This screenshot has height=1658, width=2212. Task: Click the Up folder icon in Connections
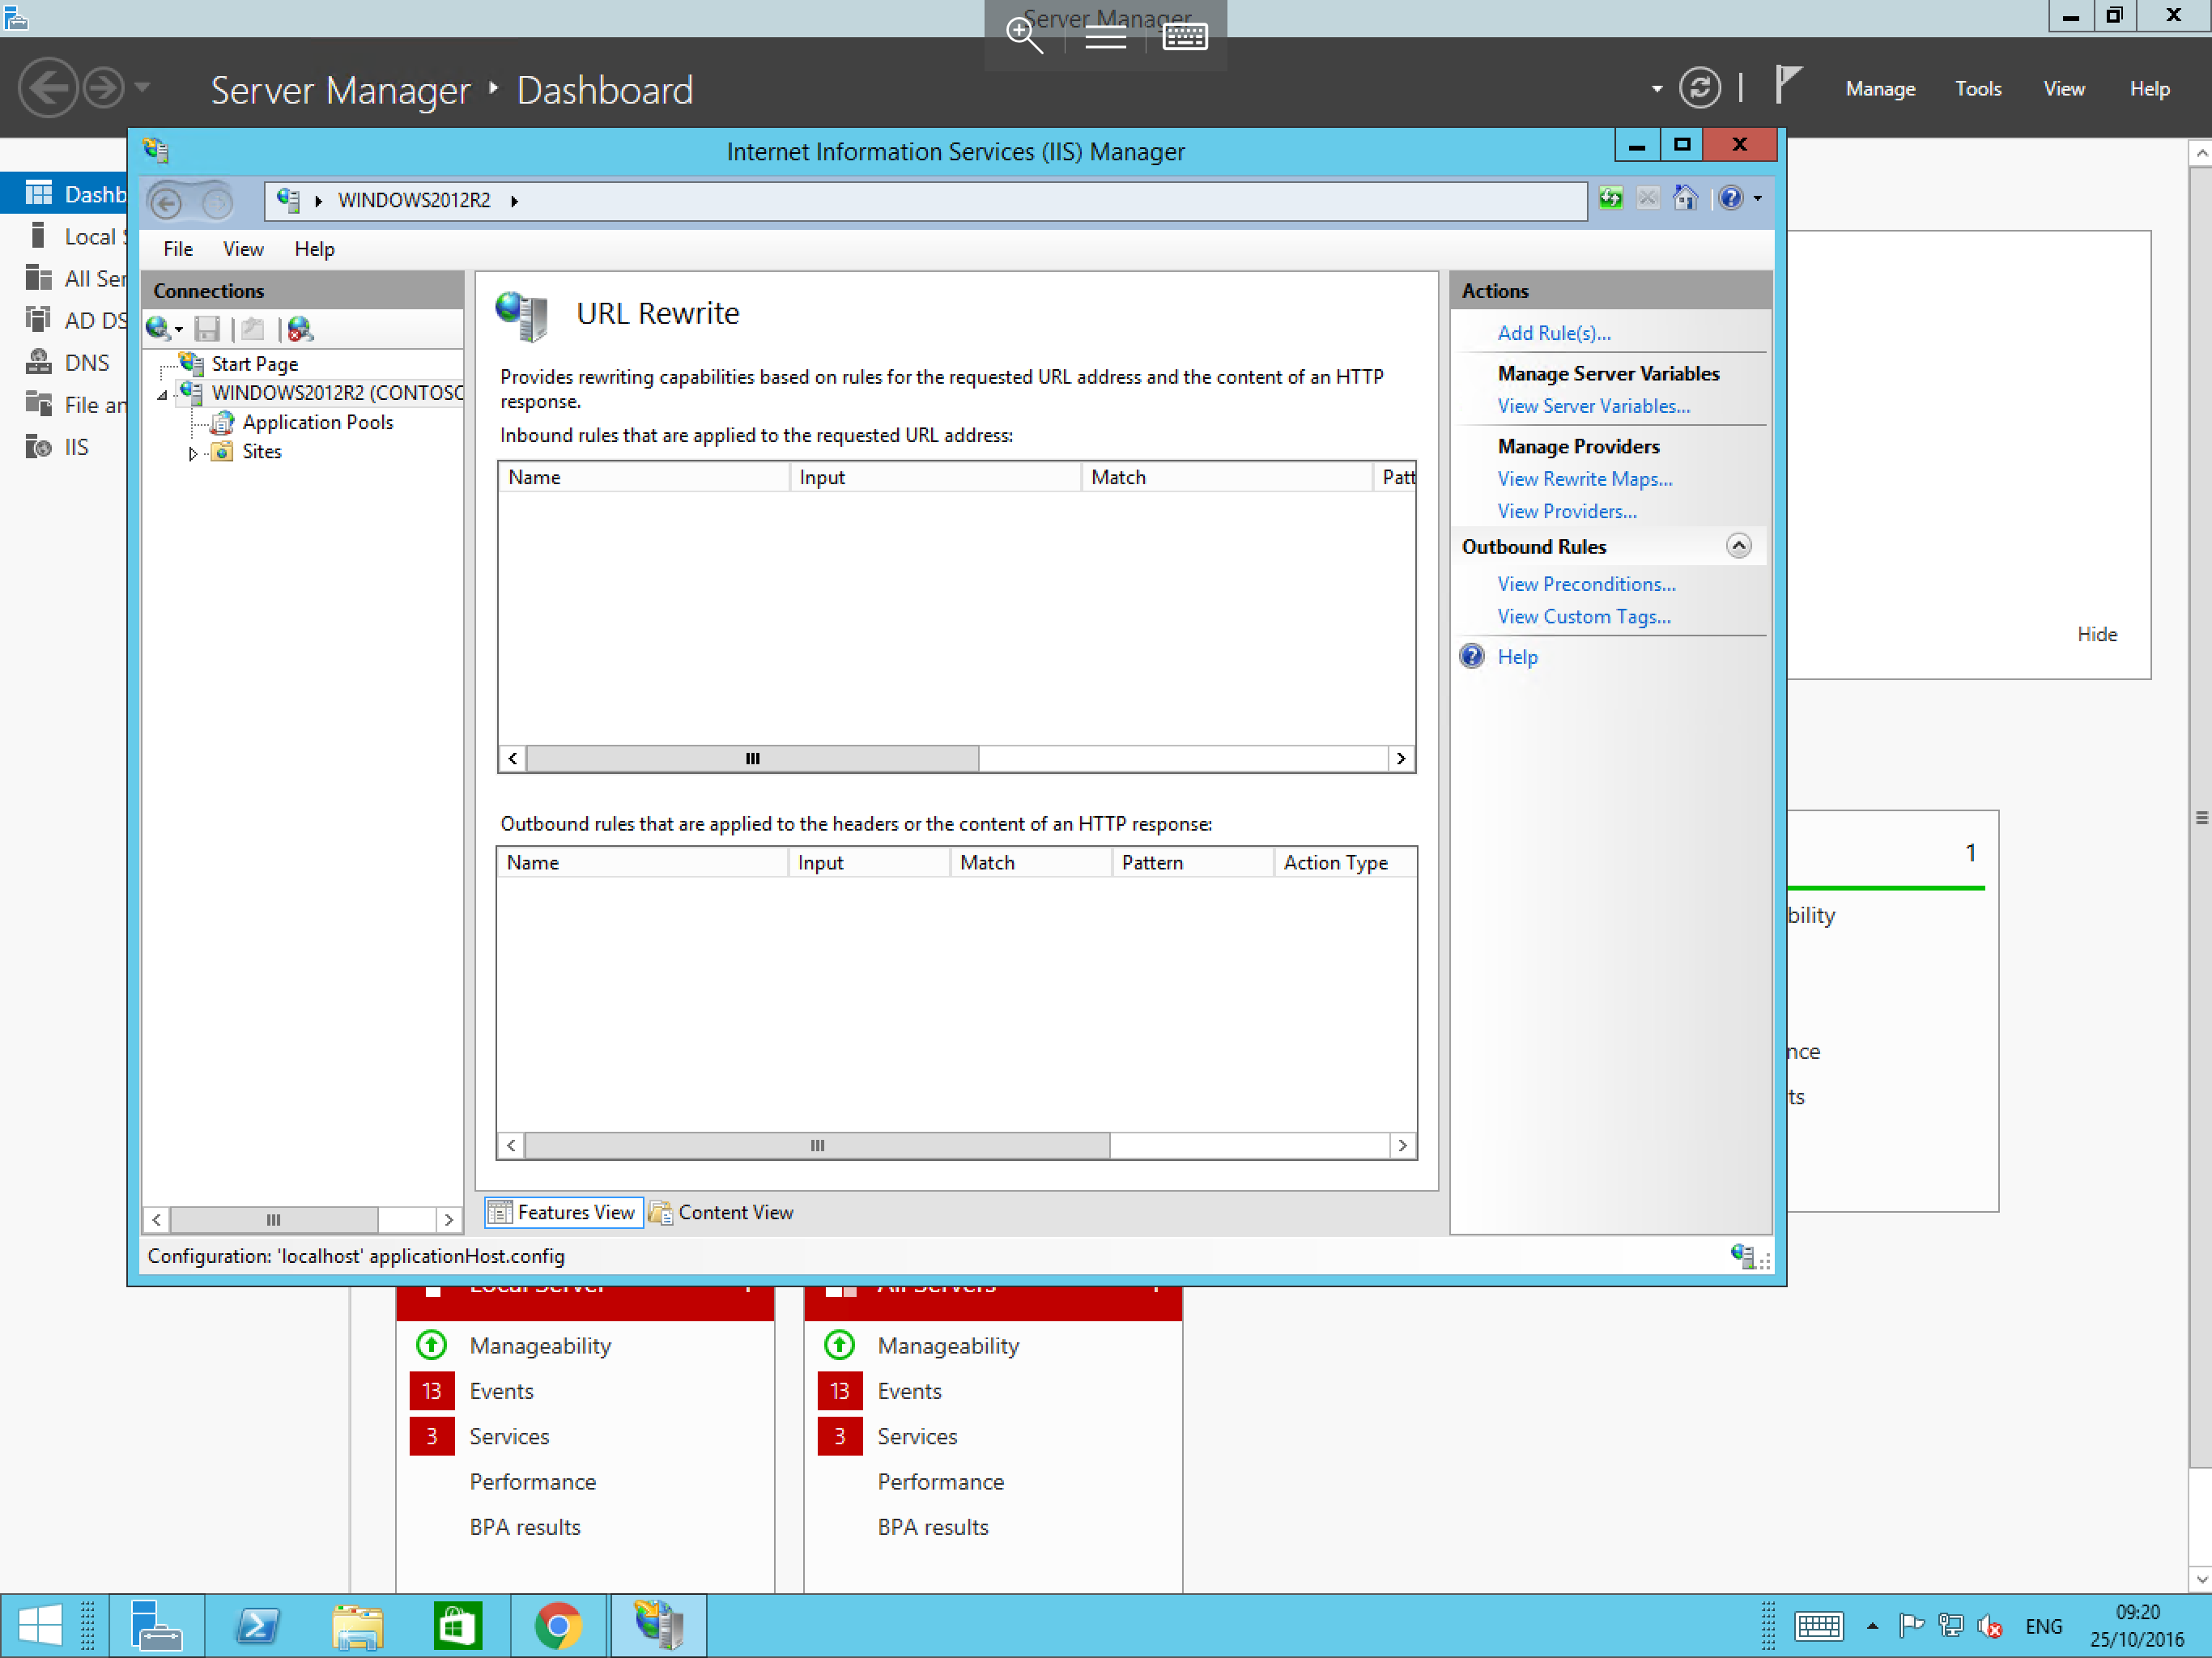pyautogui.click(x=253, y=328)
